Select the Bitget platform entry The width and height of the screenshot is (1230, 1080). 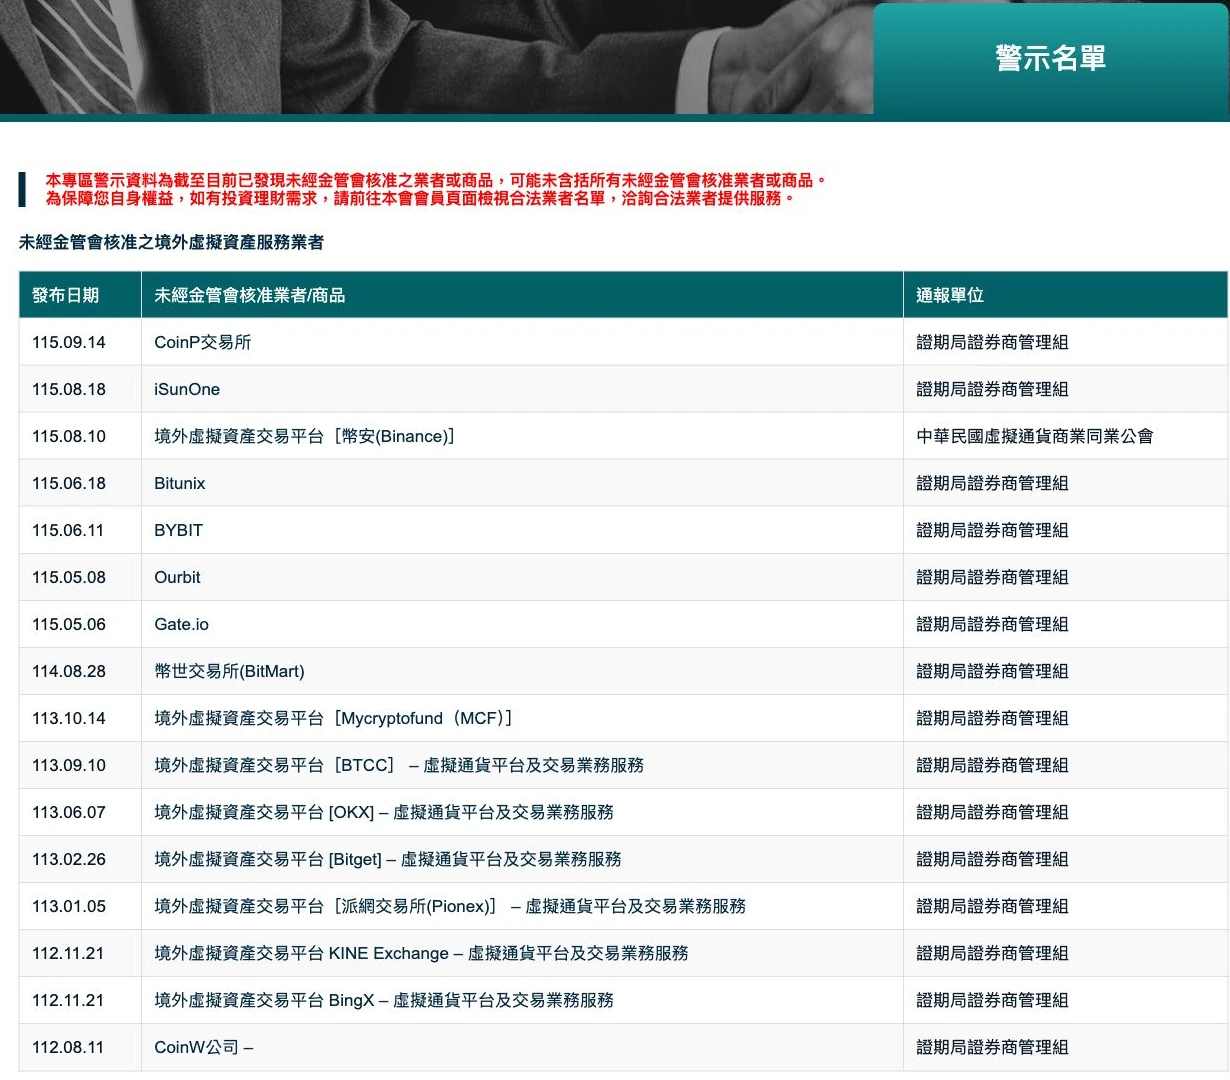click(388, 859)
